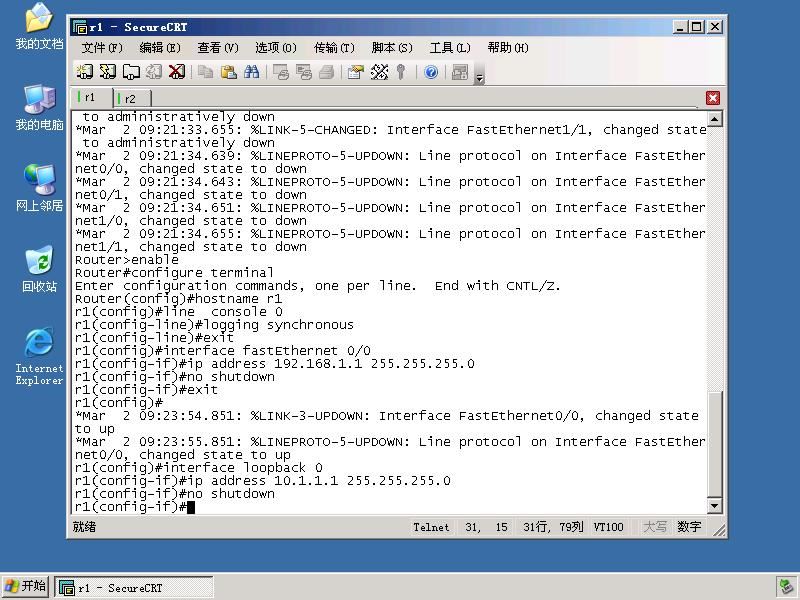
Task: Open the 文件(F) menu
Action: (102, 48)
